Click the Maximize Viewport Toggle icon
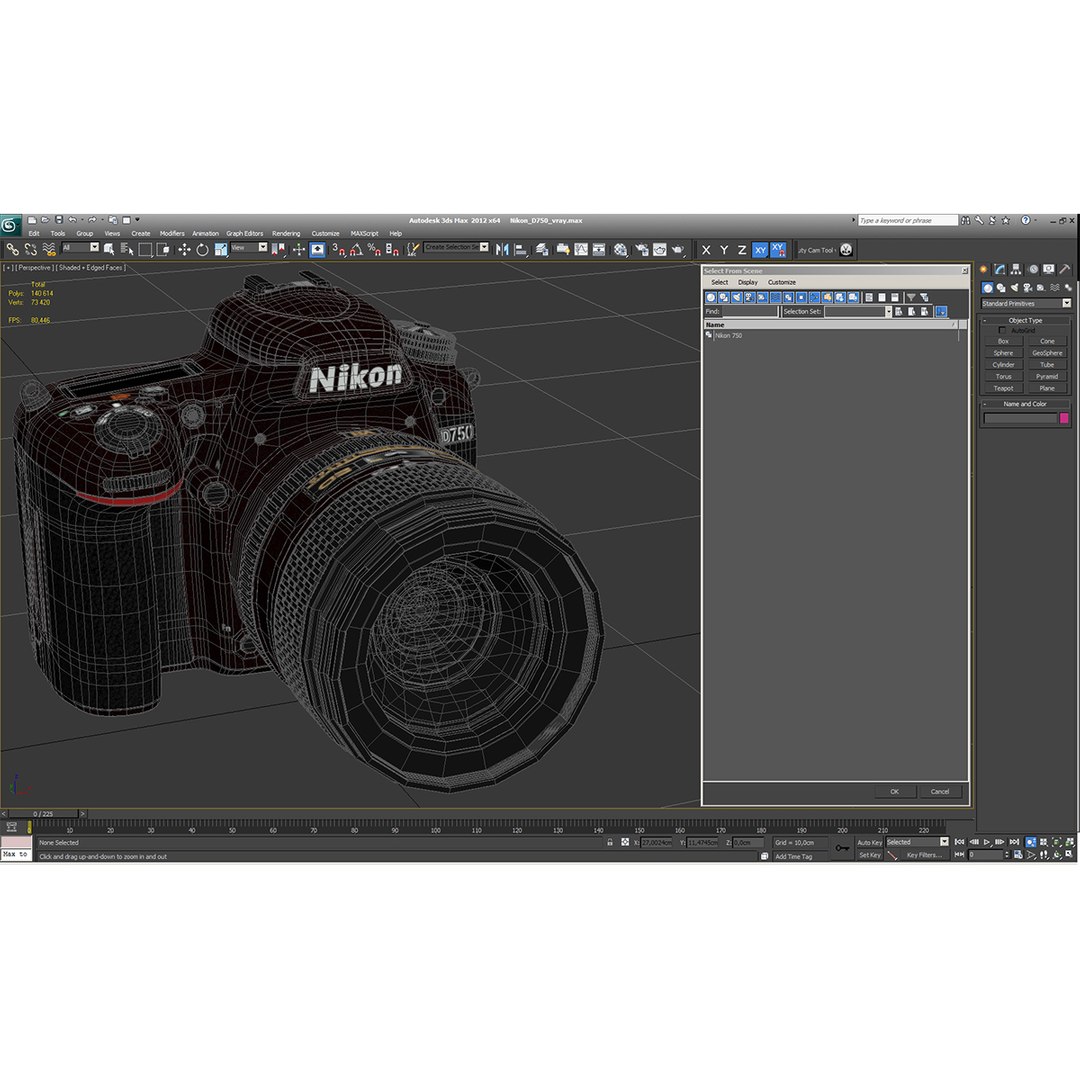The width and height of the screenshot is (1080, 1080). coord(1069,855)
